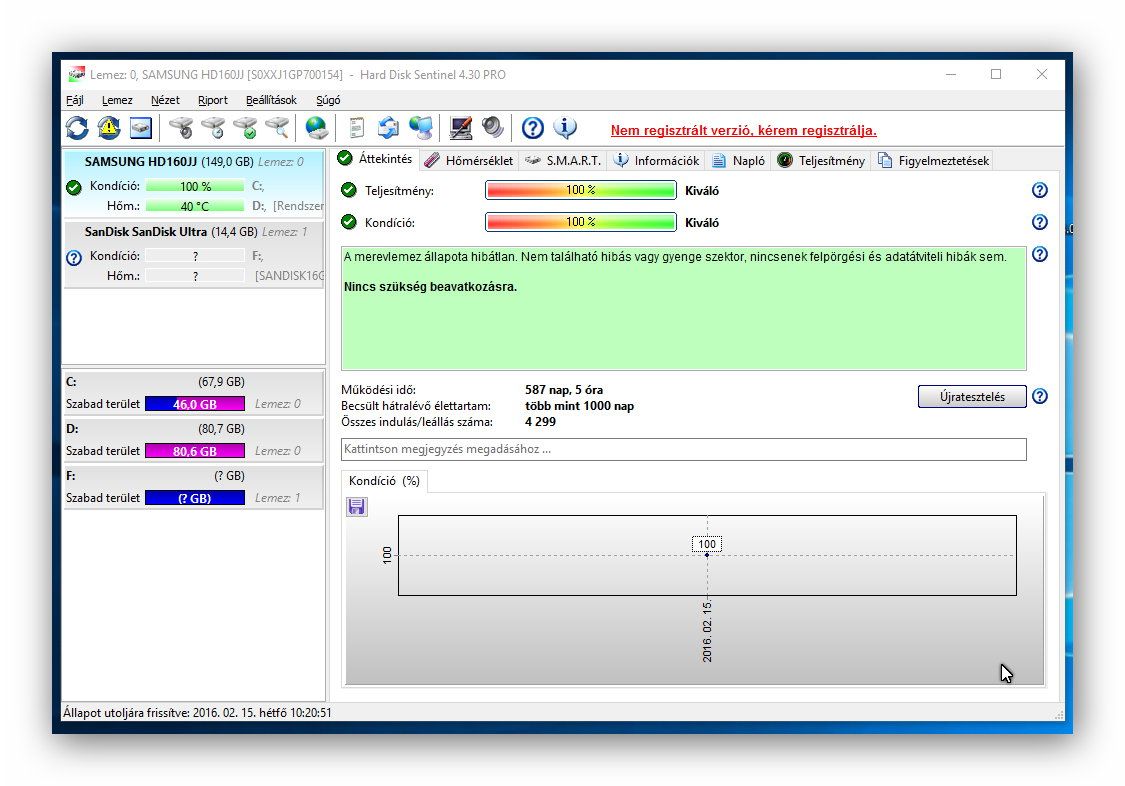
Task: Switch to the Hőmérséklet tab
Action: click(x=469, y=161)
